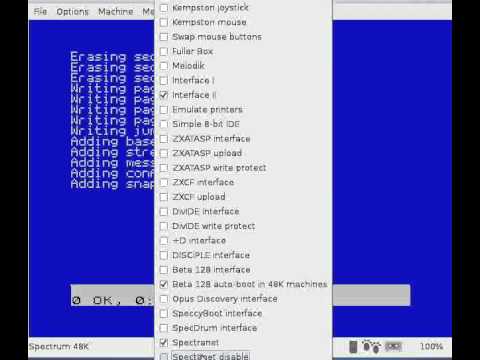Click the Spectrum 48K machine label
The image size is (480, 360).
coord(59,347)
